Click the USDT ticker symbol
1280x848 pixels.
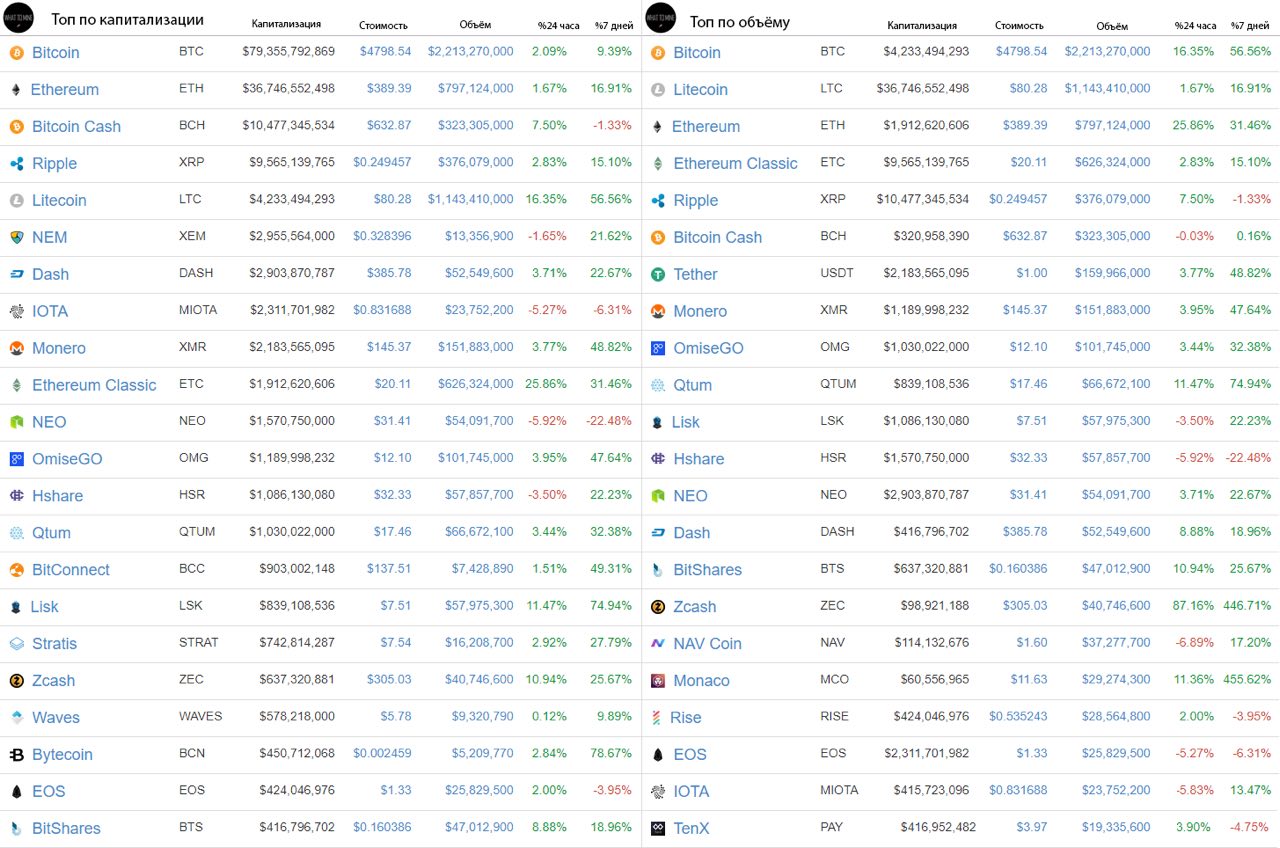click(x=837, y=273)
